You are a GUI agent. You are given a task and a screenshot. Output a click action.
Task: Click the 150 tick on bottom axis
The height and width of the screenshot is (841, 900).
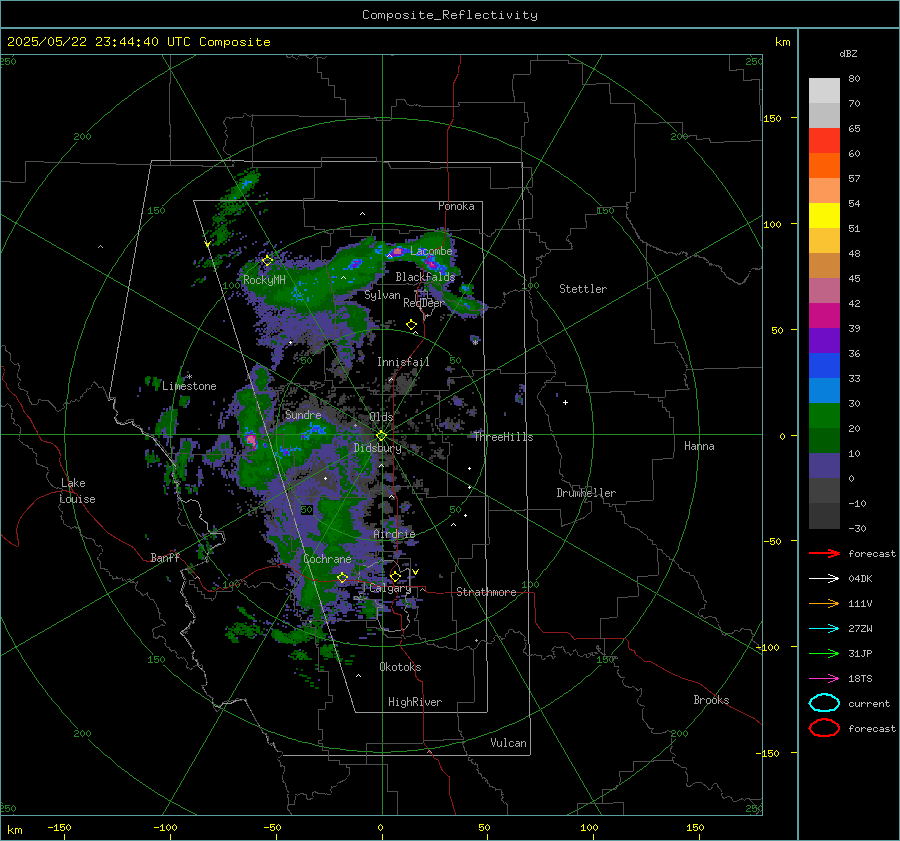[695, 827]
